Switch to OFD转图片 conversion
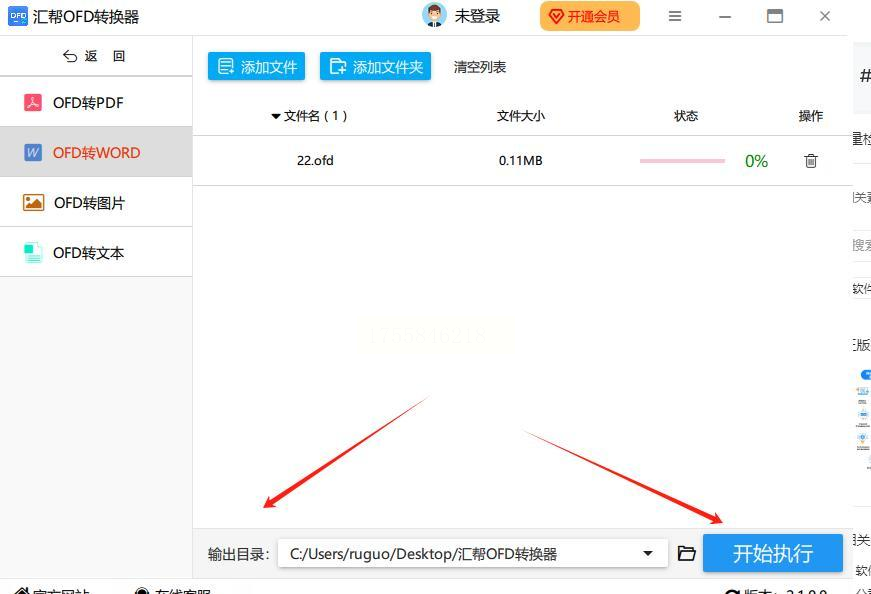Screen dimensions: 871x594 [x=96, y=202]
